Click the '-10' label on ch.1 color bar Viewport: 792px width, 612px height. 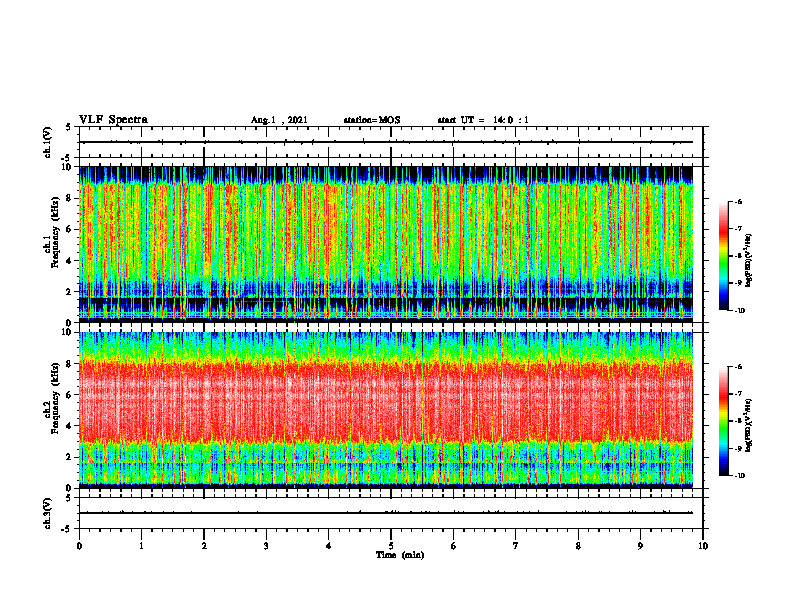[x=739, y=311]
